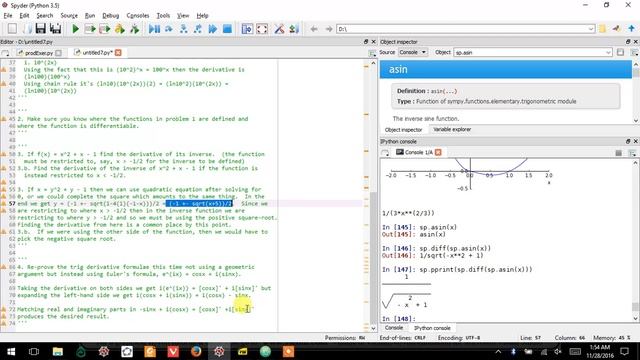
Task: Set working directory to the current file's folder
Action: pyautogui.click(x=617, y=29)
